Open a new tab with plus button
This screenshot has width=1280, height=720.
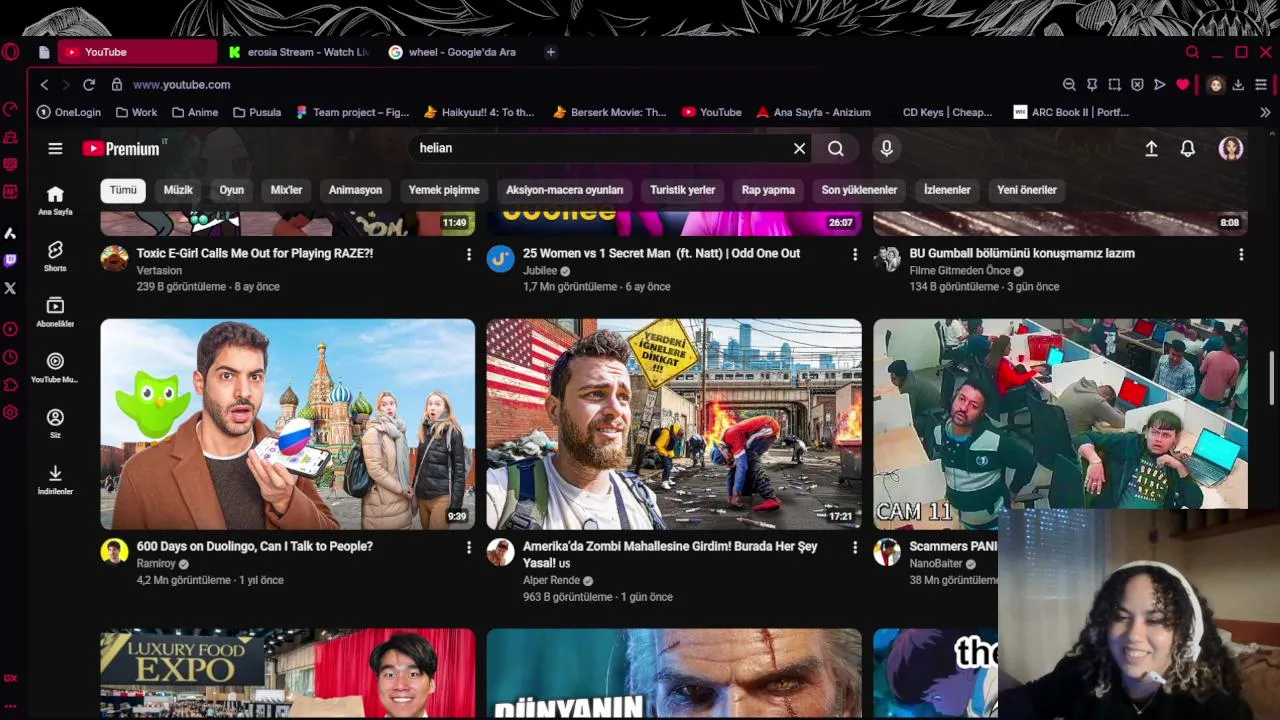click(550, 52)
